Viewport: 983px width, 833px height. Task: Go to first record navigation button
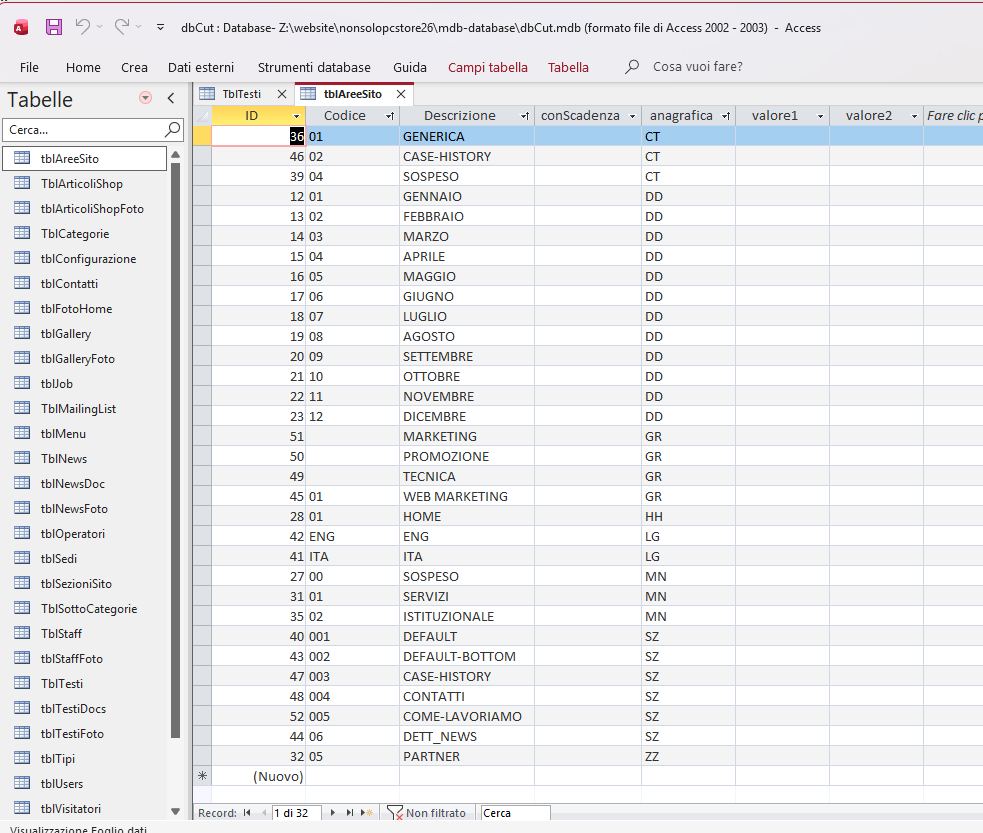click(247, 813)
